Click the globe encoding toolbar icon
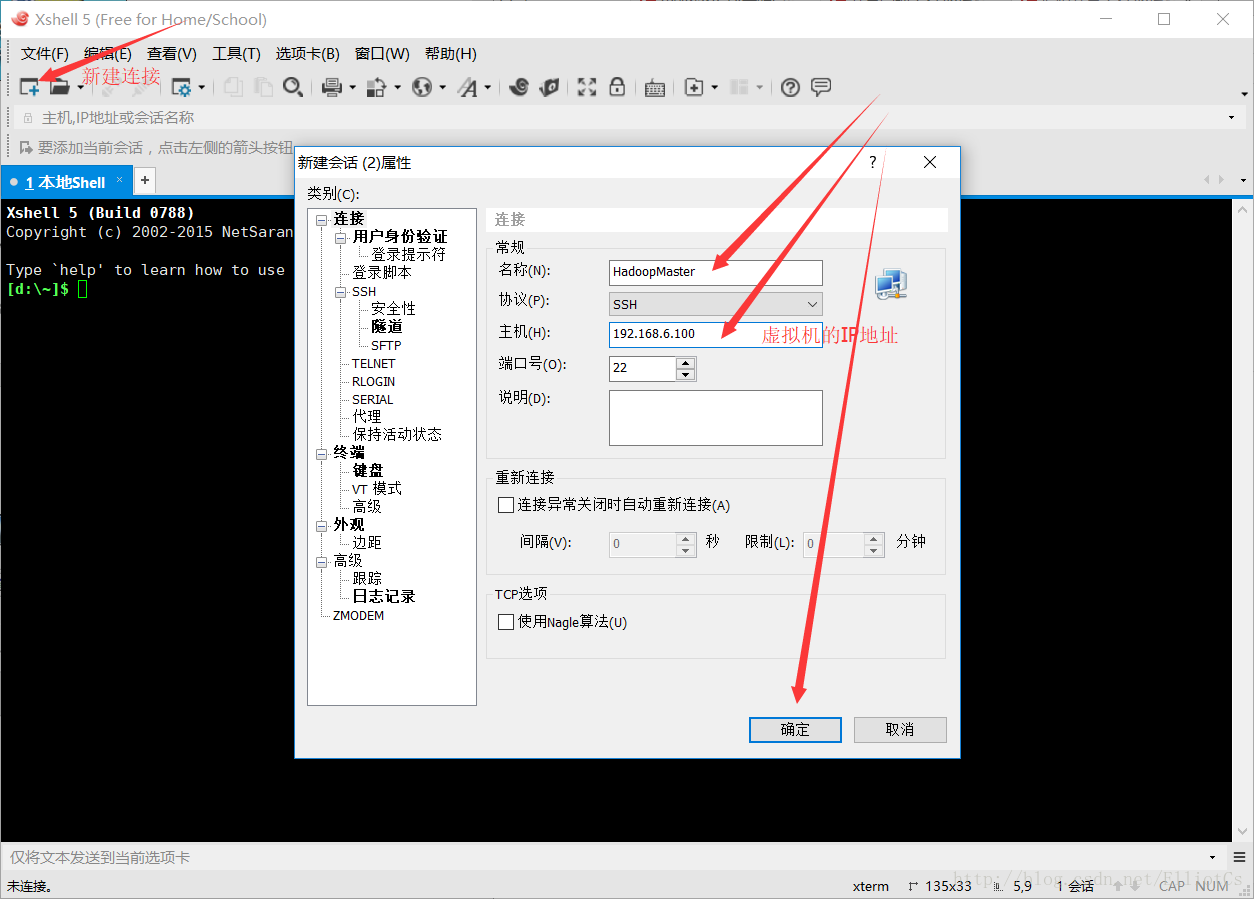This screenshot has height=899, width=1254. 422,87
